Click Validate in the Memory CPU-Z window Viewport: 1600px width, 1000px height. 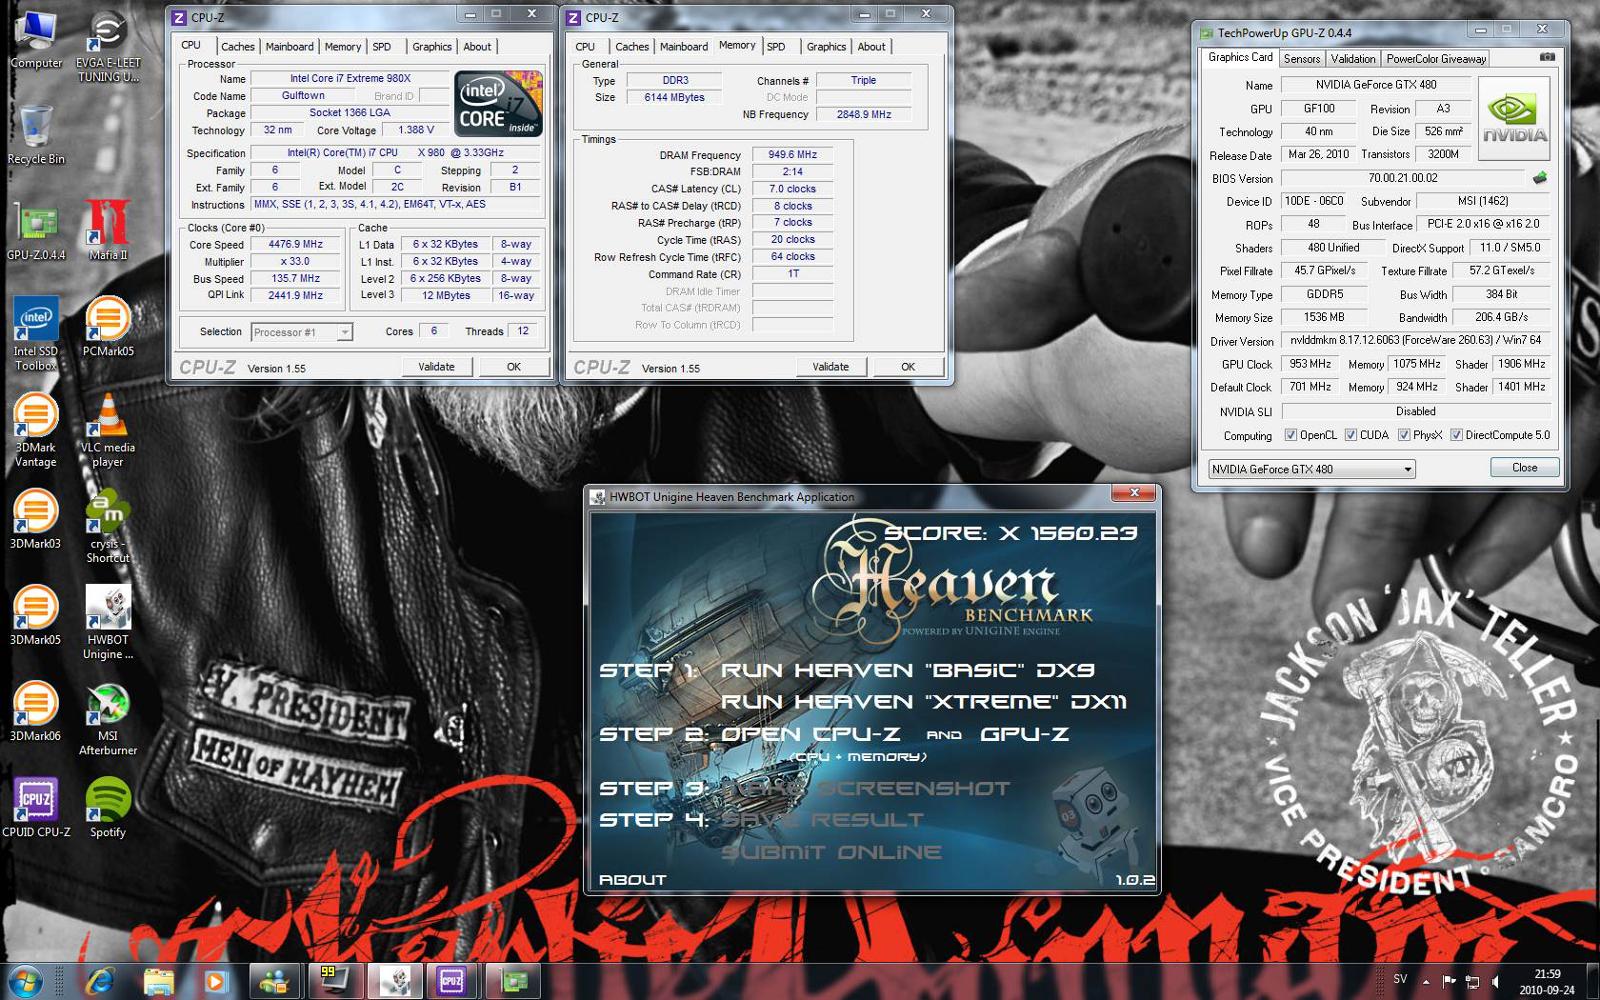(830, 367)
